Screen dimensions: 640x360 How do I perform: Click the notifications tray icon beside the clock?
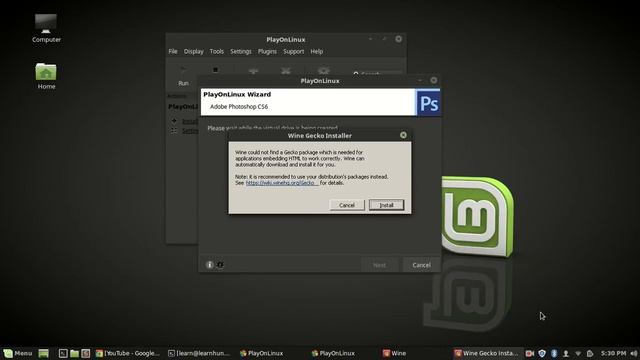coord(590,353)
